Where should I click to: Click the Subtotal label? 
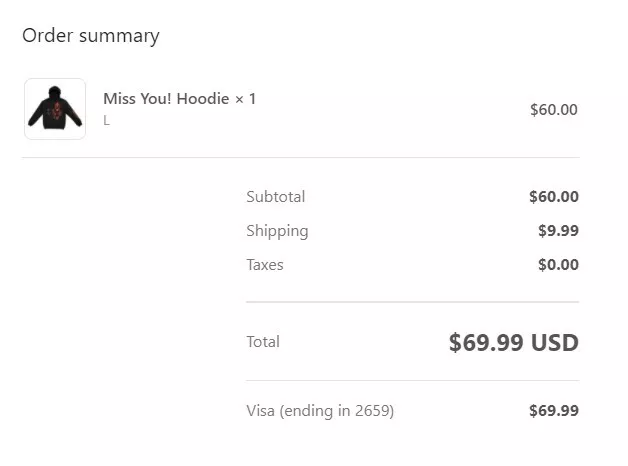tap(276, 197)
